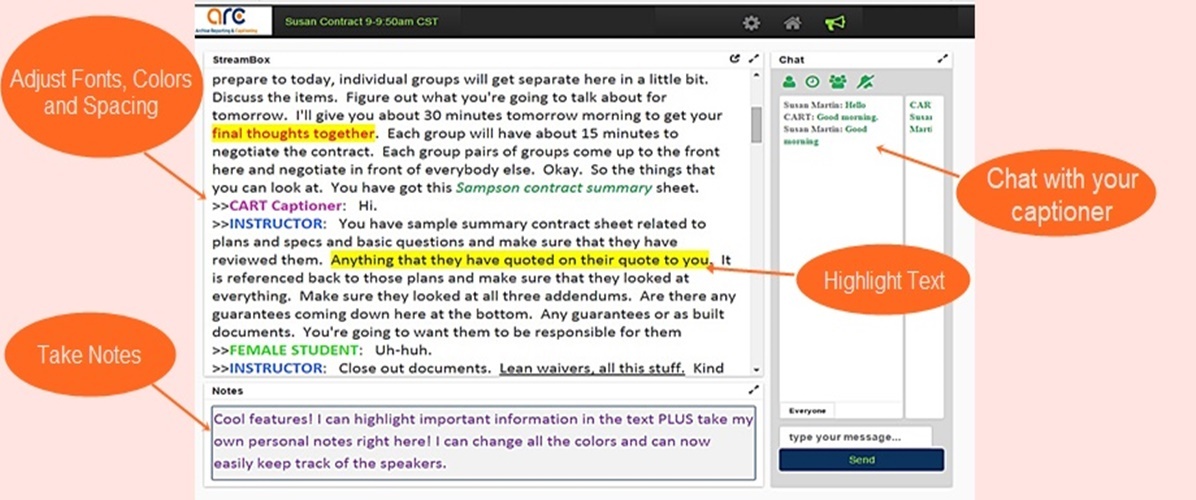Open the settings gear in top bar
This screenshot has height=500, width=1196.
click(x=751, y=22)
